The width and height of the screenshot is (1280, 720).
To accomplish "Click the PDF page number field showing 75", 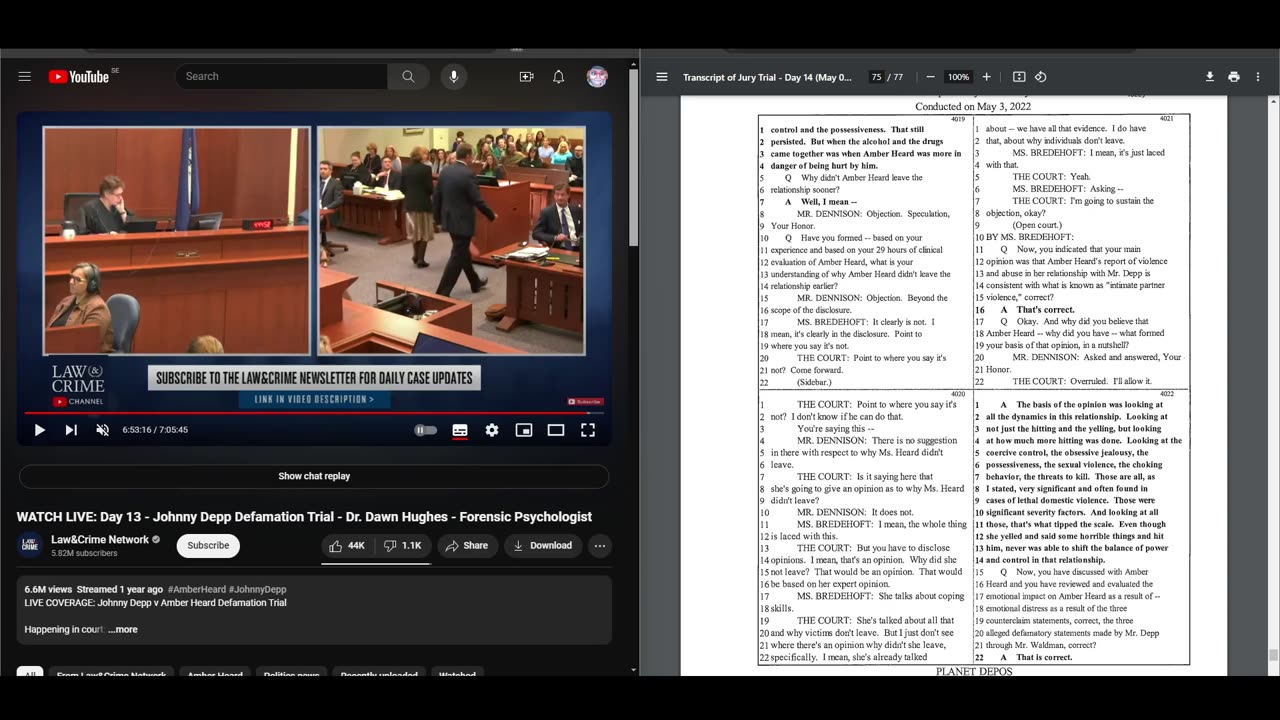I will tap(876, 77).
